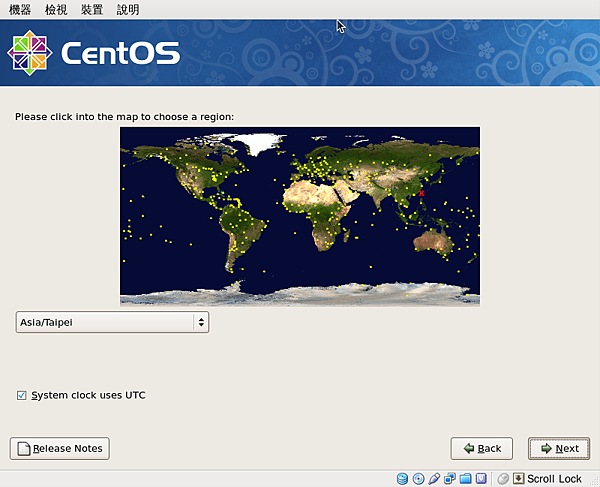
Task: Click the Release Notes button
Action: click(x=60, y=448)
